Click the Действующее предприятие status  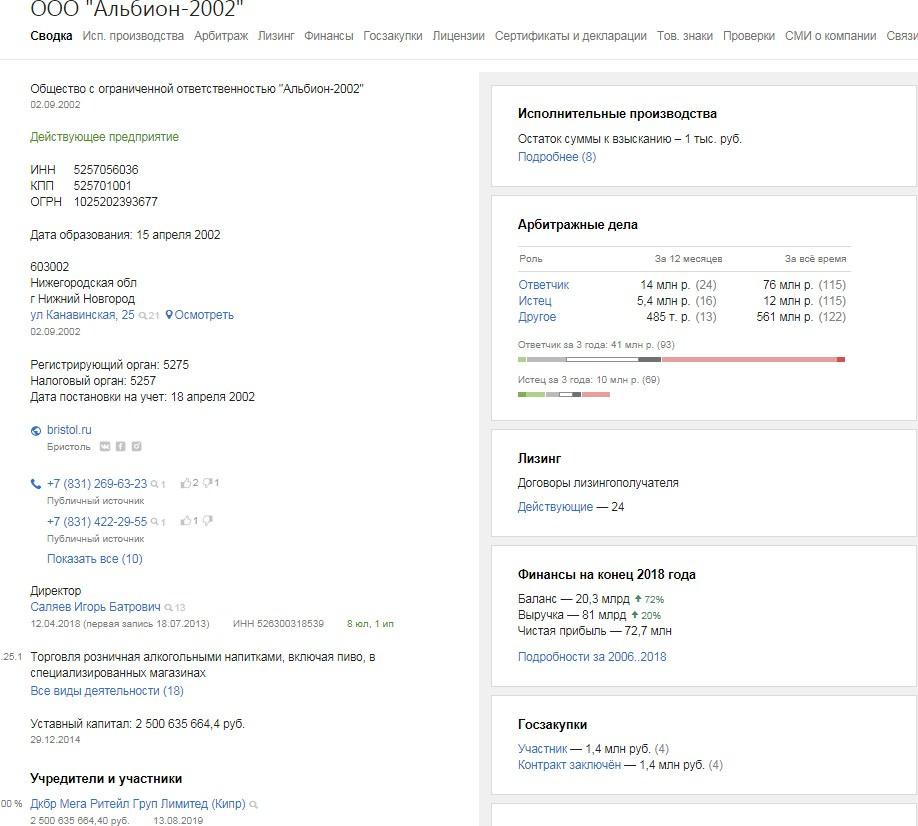tap(105, 137)
